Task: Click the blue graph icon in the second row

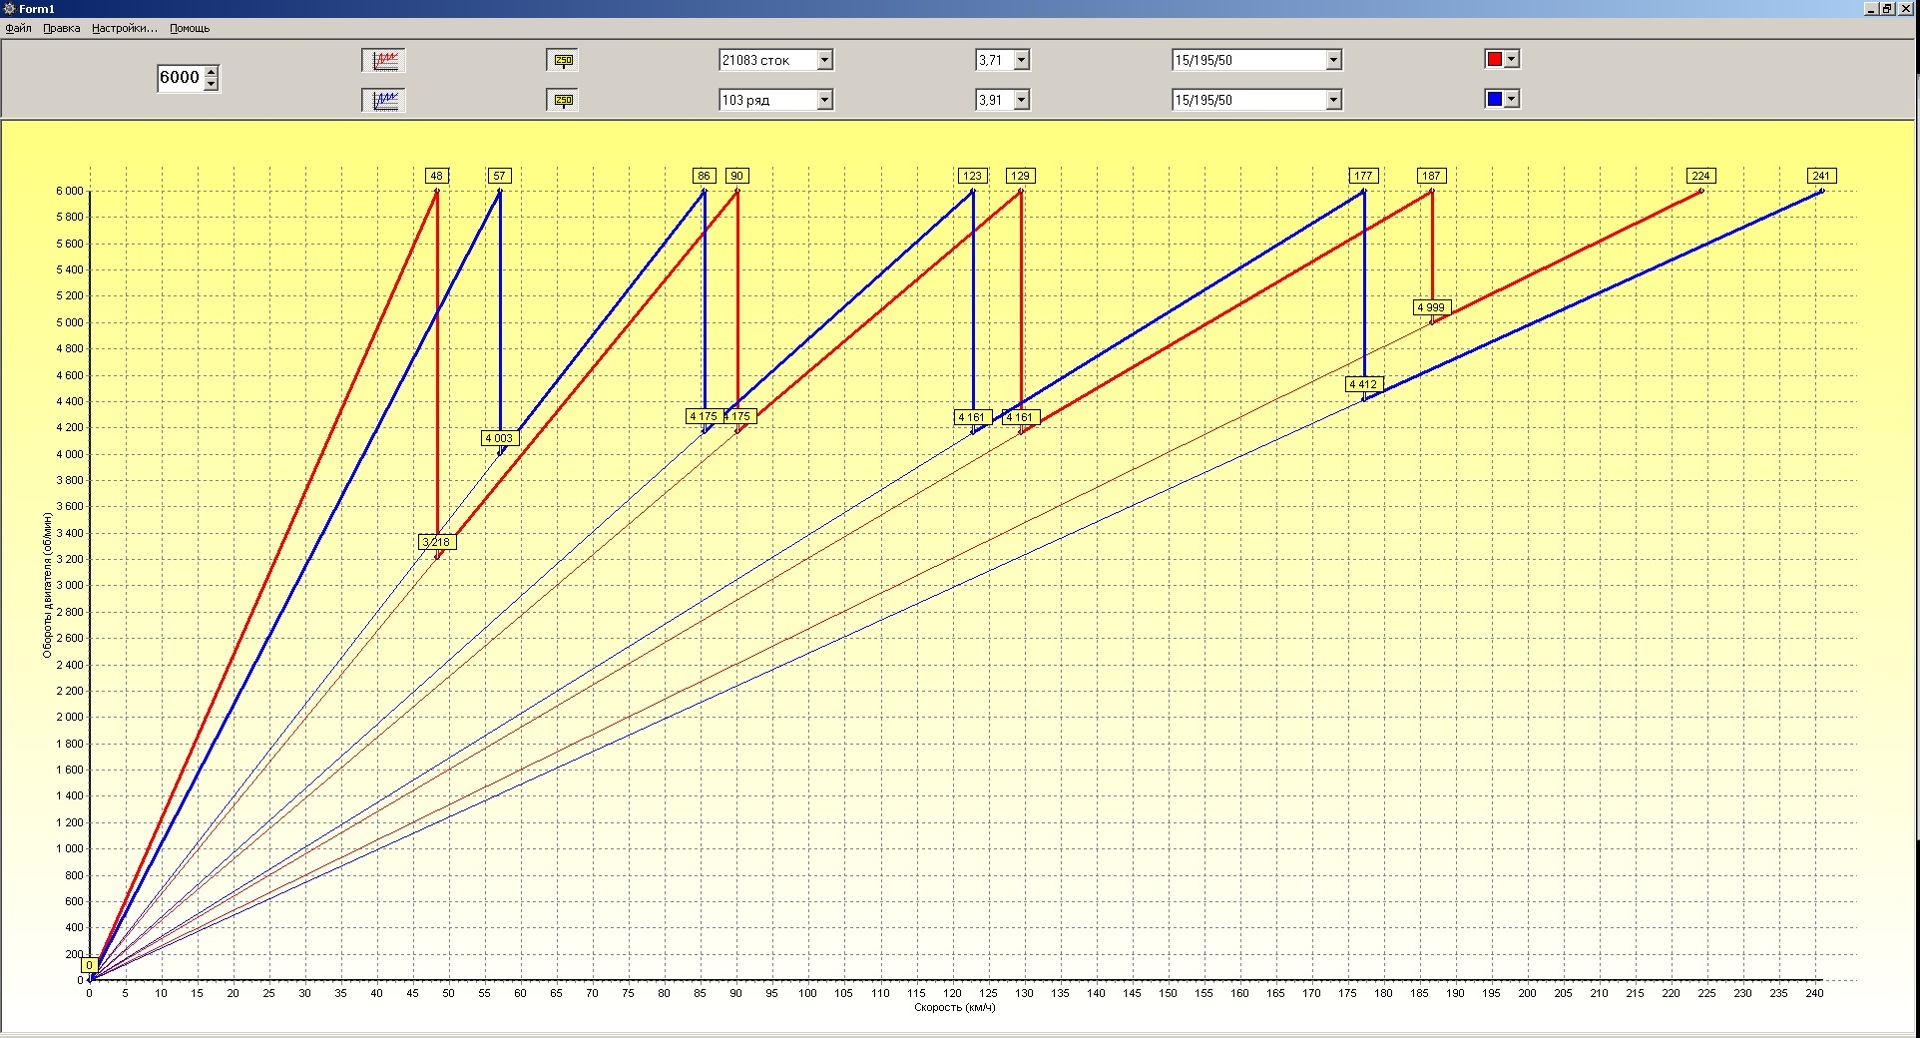Action: (384, 100)
